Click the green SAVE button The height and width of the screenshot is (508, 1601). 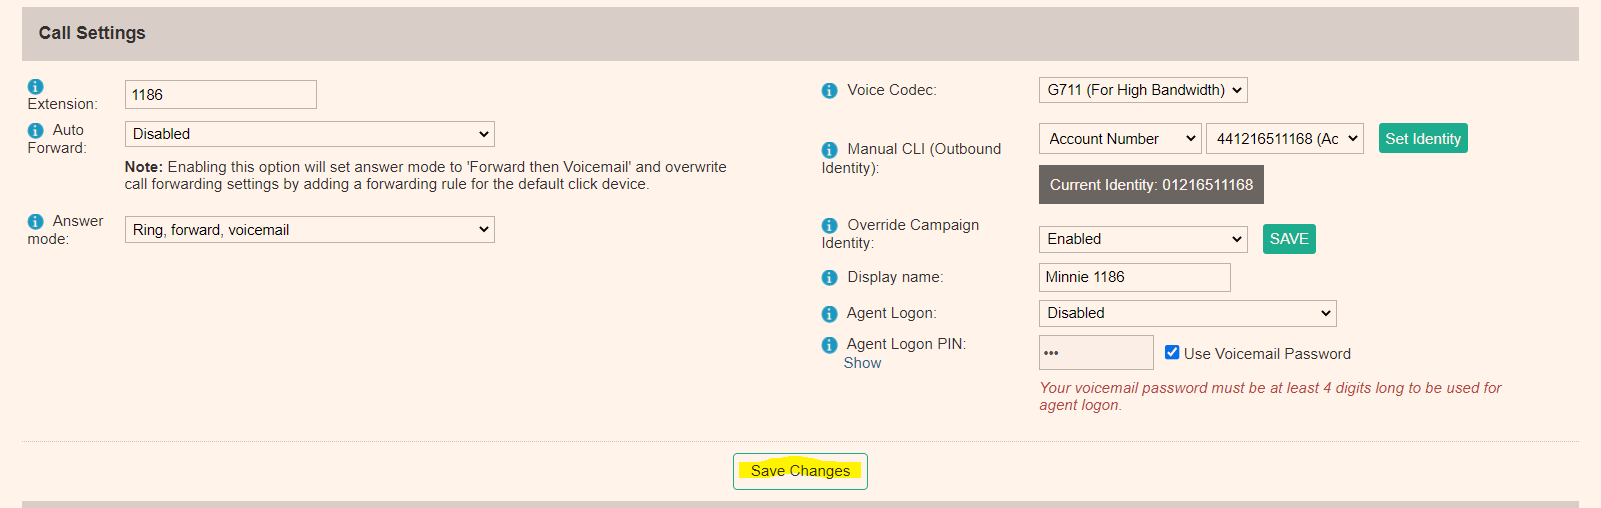(1289, 239)
